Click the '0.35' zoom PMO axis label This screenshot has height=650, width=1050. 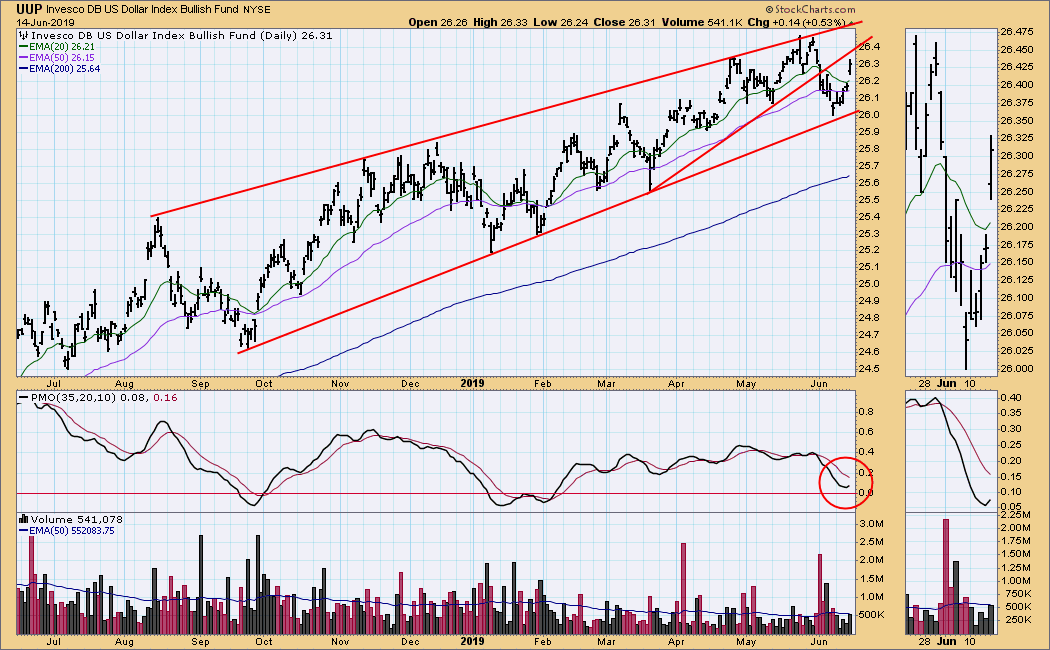coord(1011,413)
